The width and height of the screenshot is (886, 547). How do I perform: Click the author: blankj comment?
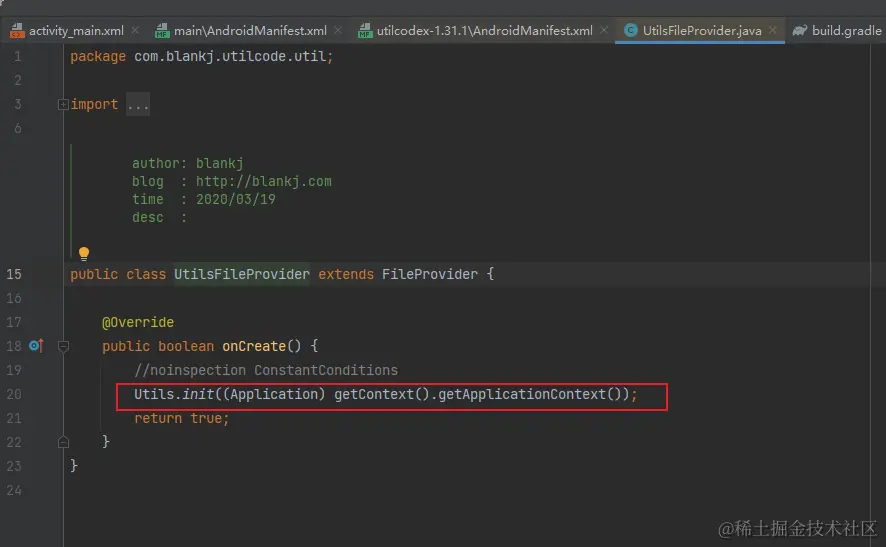pyautogui.click(x=188, y=163)
